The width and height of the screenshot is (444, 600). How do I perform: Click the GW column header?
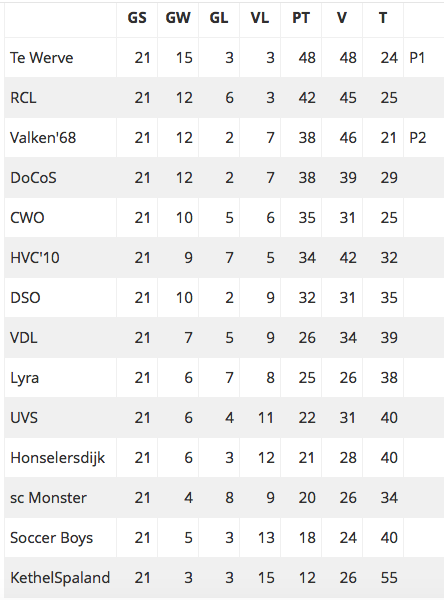pos(178,18)
